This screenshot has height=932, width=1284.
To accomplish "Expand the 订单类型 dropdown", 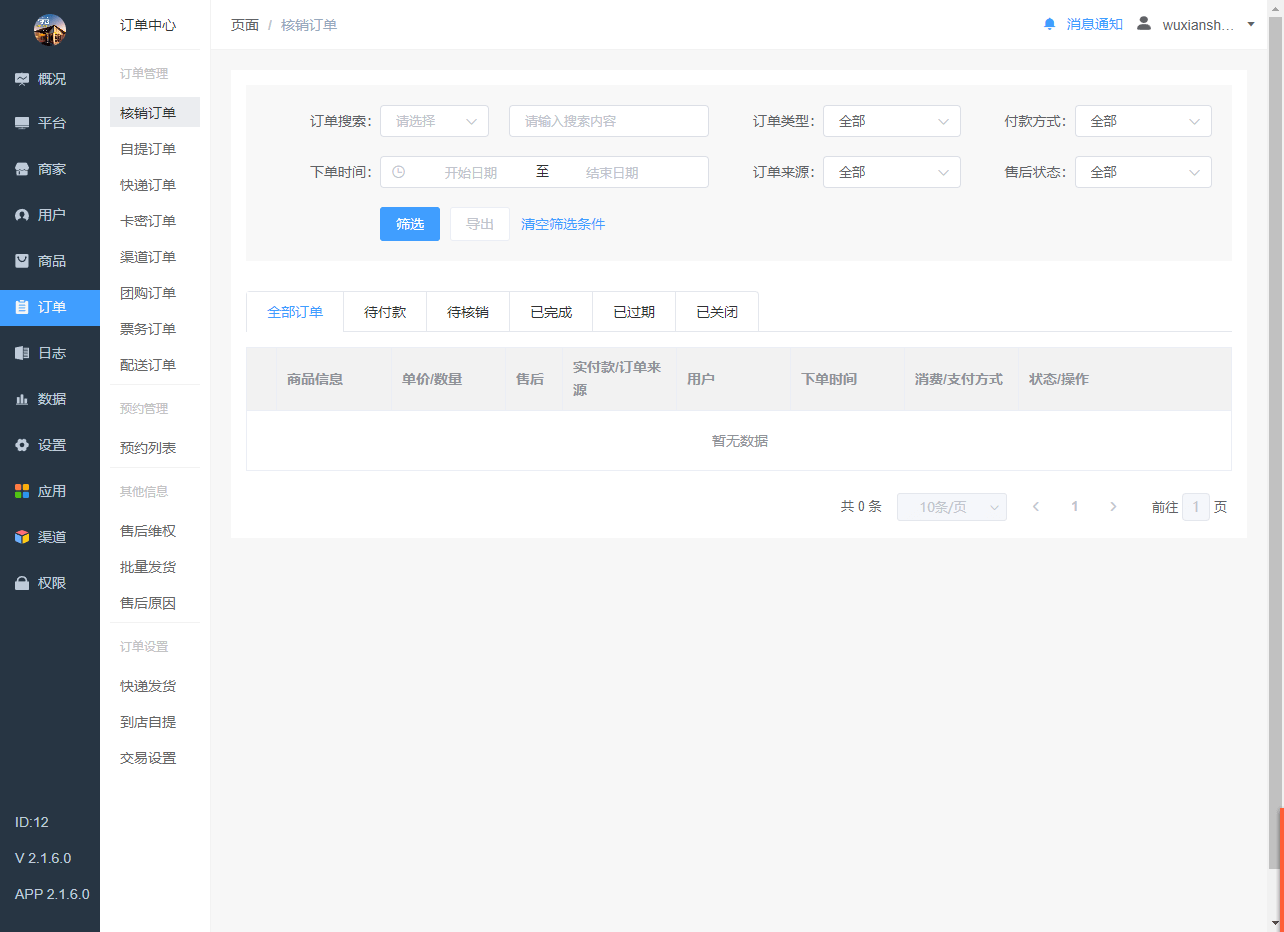I will pos(891,121).
